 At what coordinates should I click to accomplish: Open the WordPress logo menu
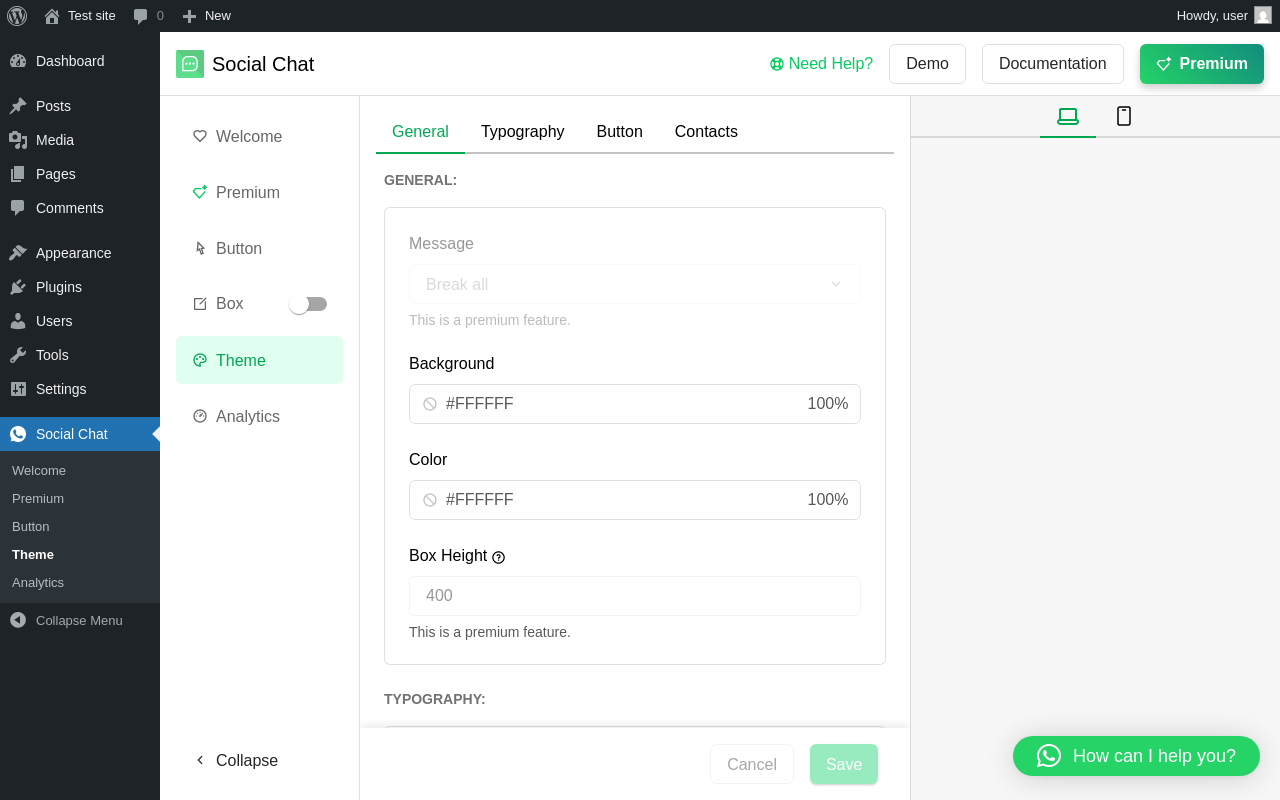(x=17, y=16)
